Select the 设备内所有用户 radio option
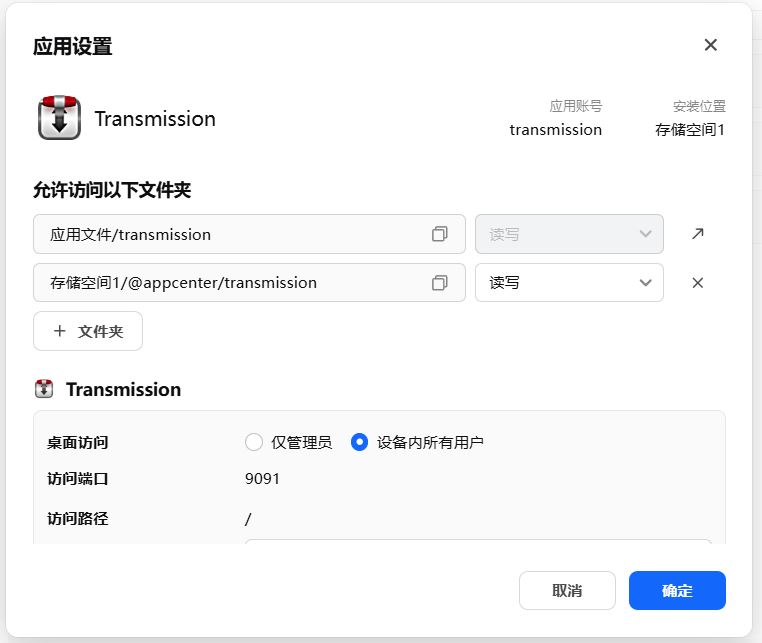 [x=359, y=442]
